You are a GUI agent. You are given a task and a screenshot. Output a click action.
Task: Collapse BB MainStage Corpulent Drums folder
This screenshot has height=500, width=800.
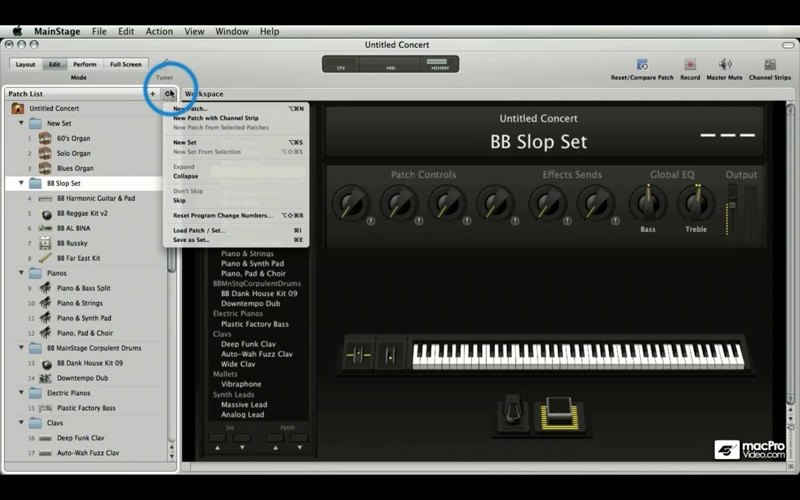(x=21, y=347)
